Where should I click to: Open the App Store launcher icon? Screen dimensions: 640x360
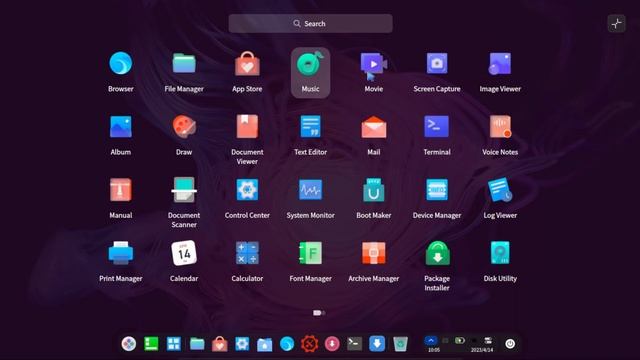coord(247,64)
